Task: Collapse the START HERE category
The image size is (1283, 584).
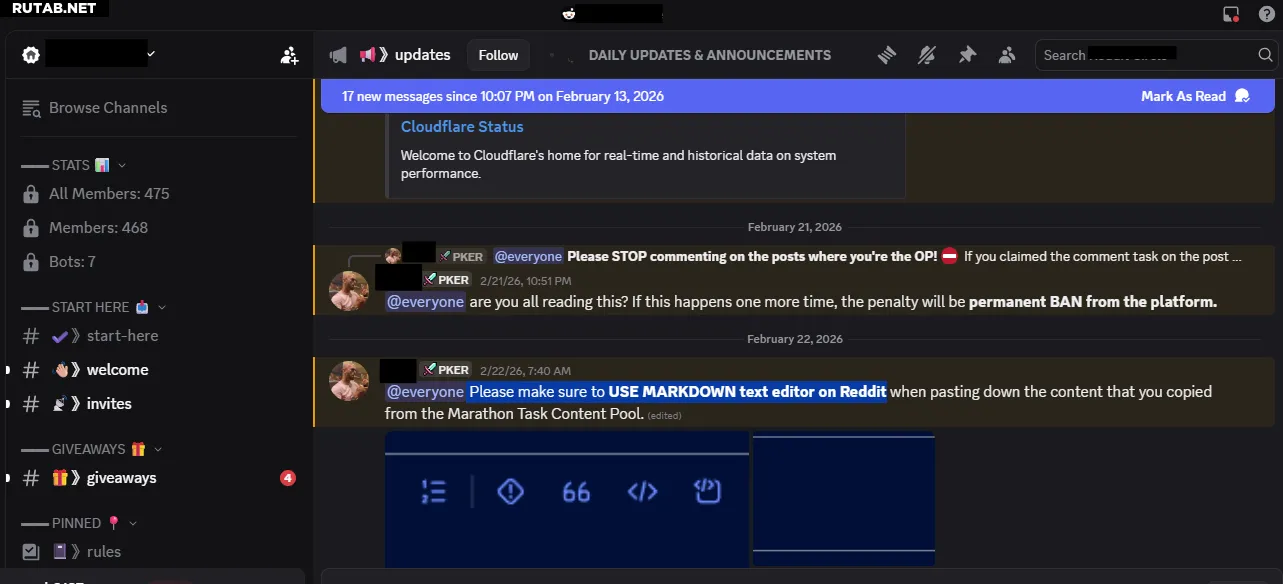Action: pyautogui.click(x=162, y=307)
